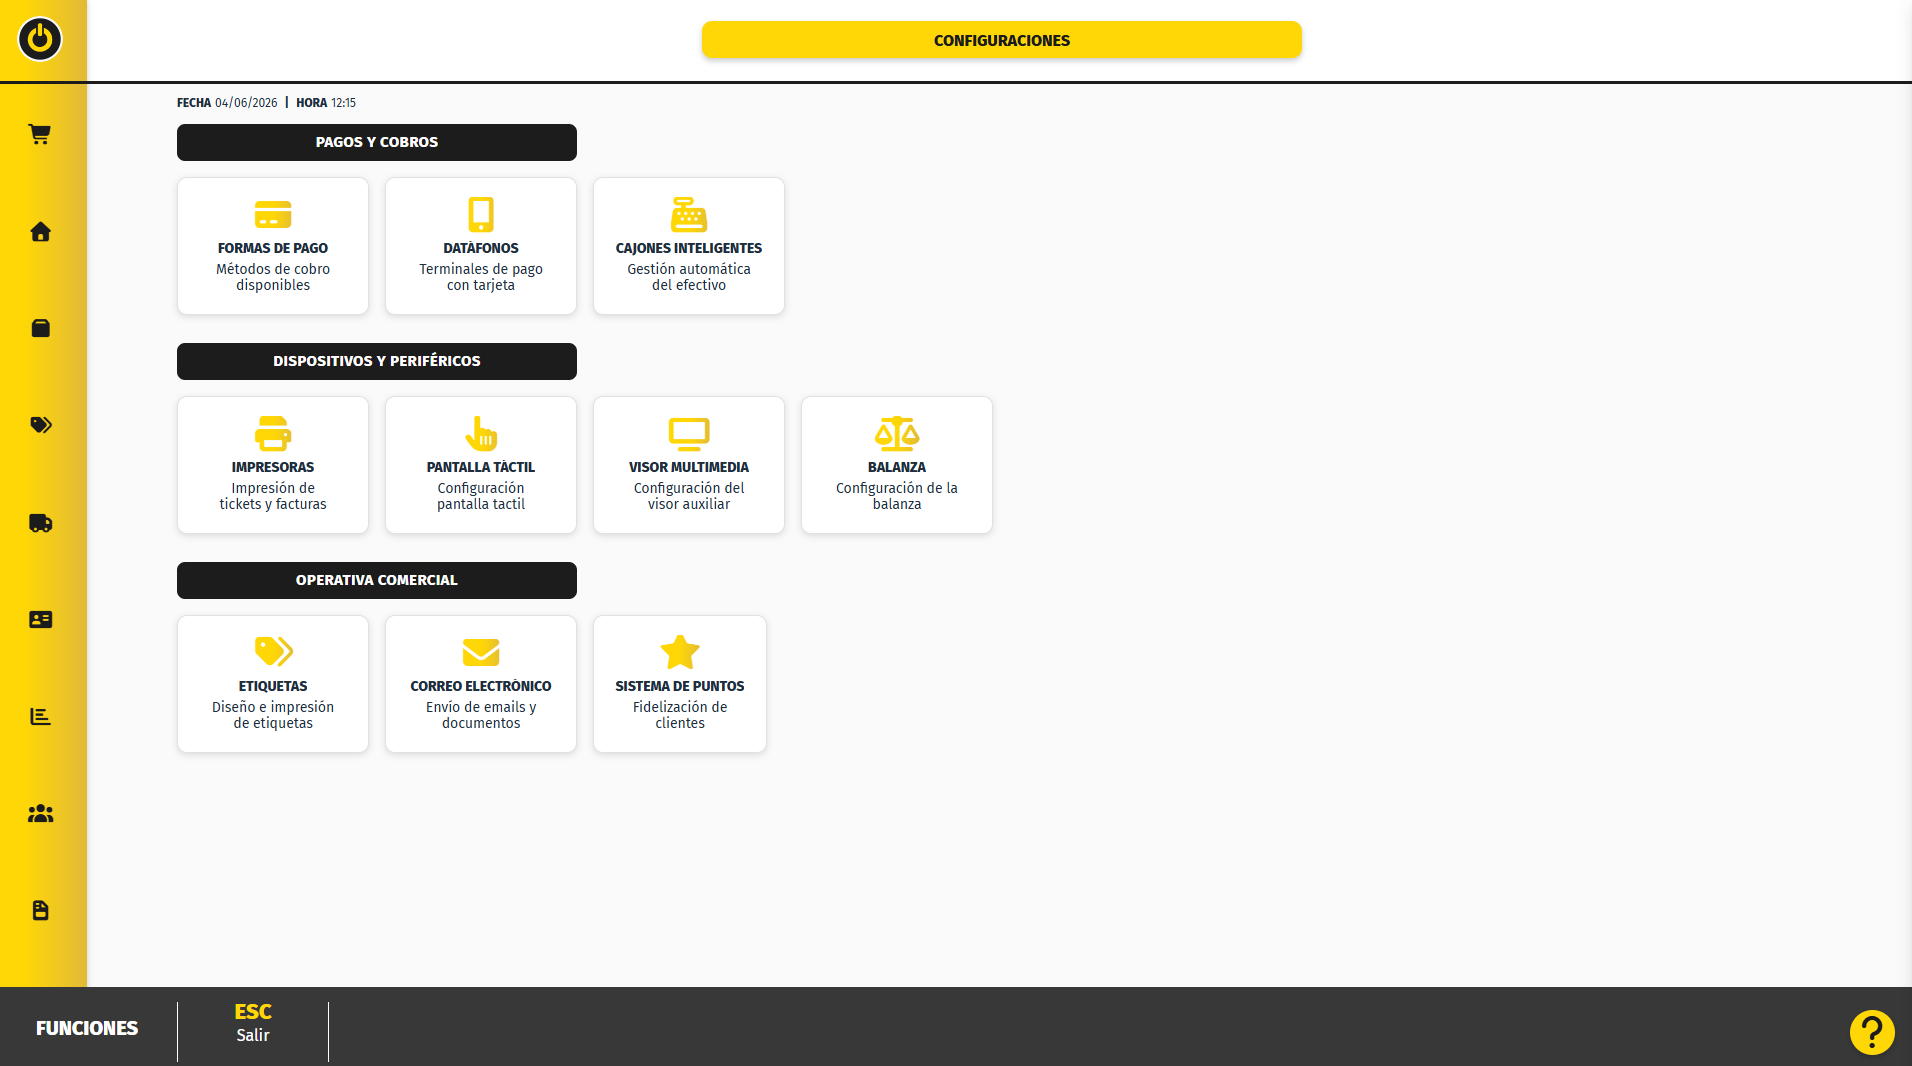Select the price tags sidebar icon
The height and width of the screenshot is (1066, 1912).
point(40,425)
